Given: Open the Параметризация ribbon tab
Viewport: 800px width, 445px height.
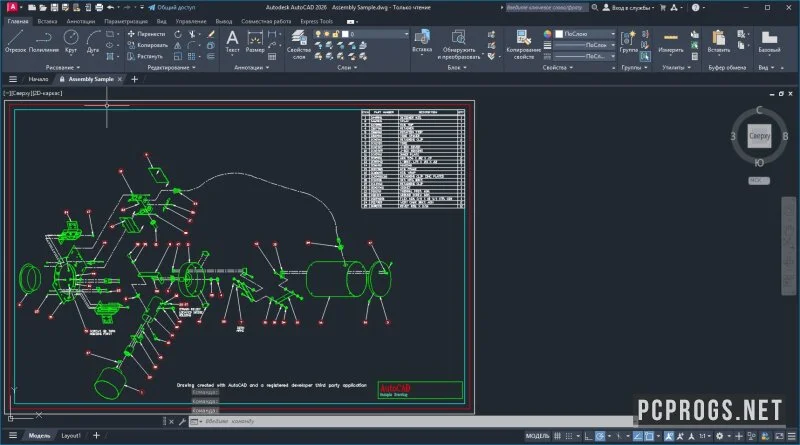Looking at the screenshot, I should point(126,21).
